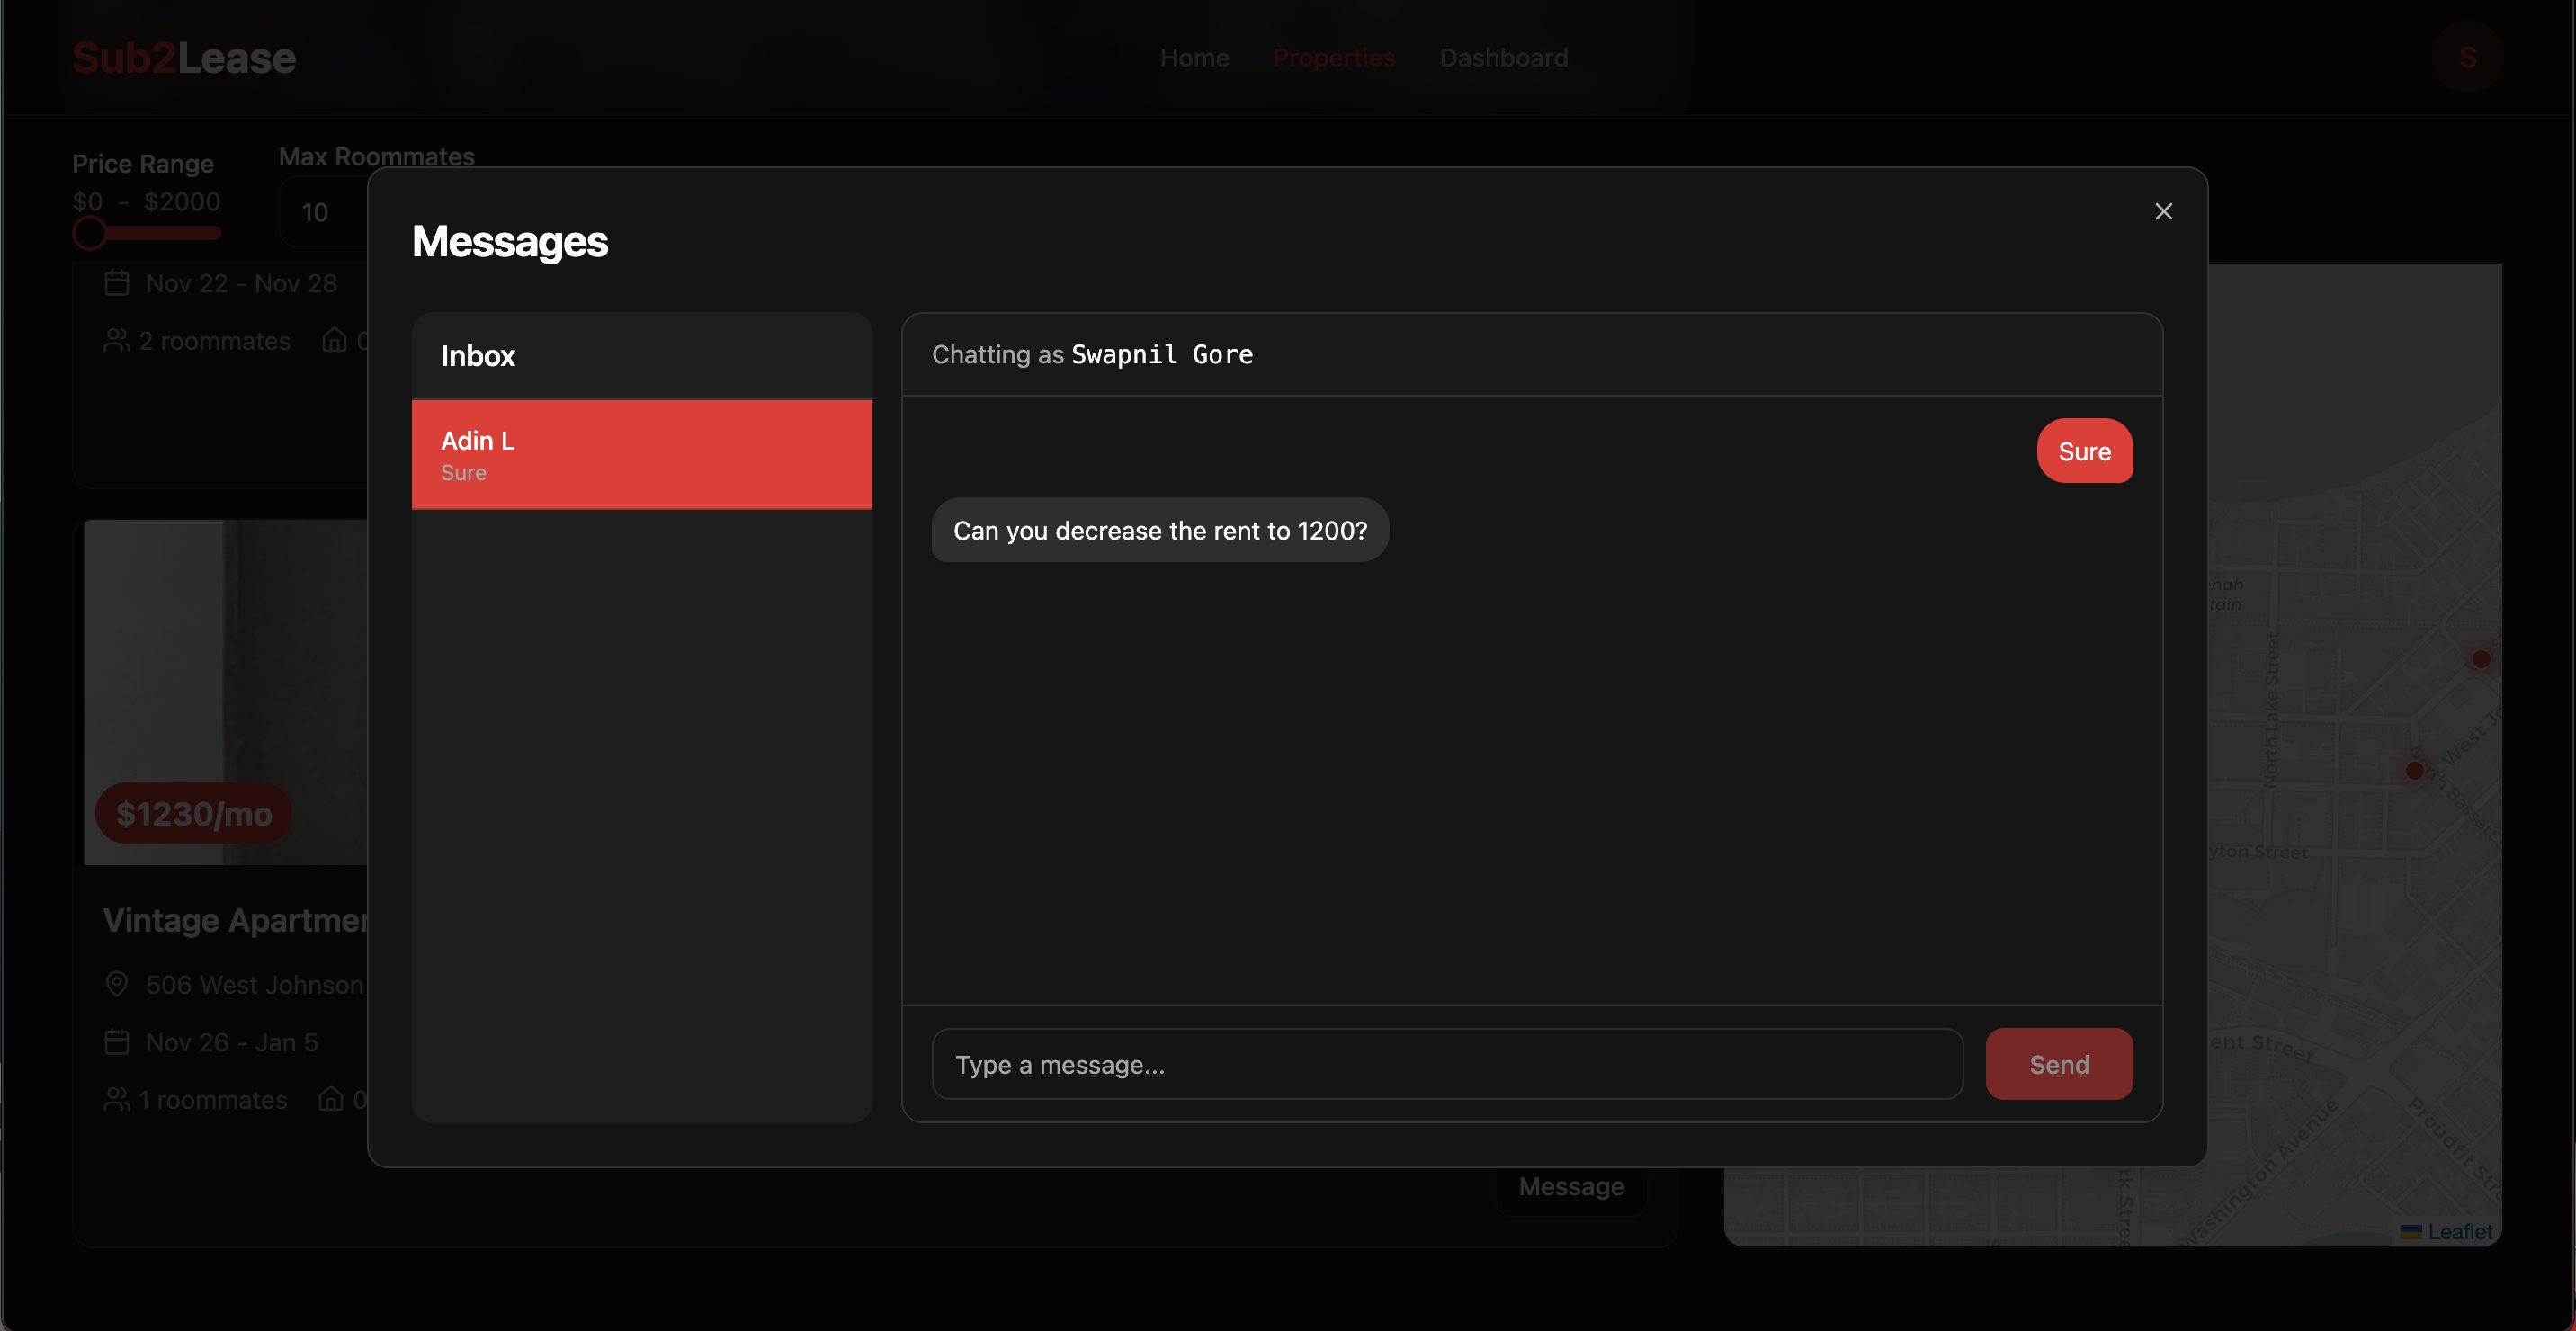Go to the Home nav link

point(1194,58)
